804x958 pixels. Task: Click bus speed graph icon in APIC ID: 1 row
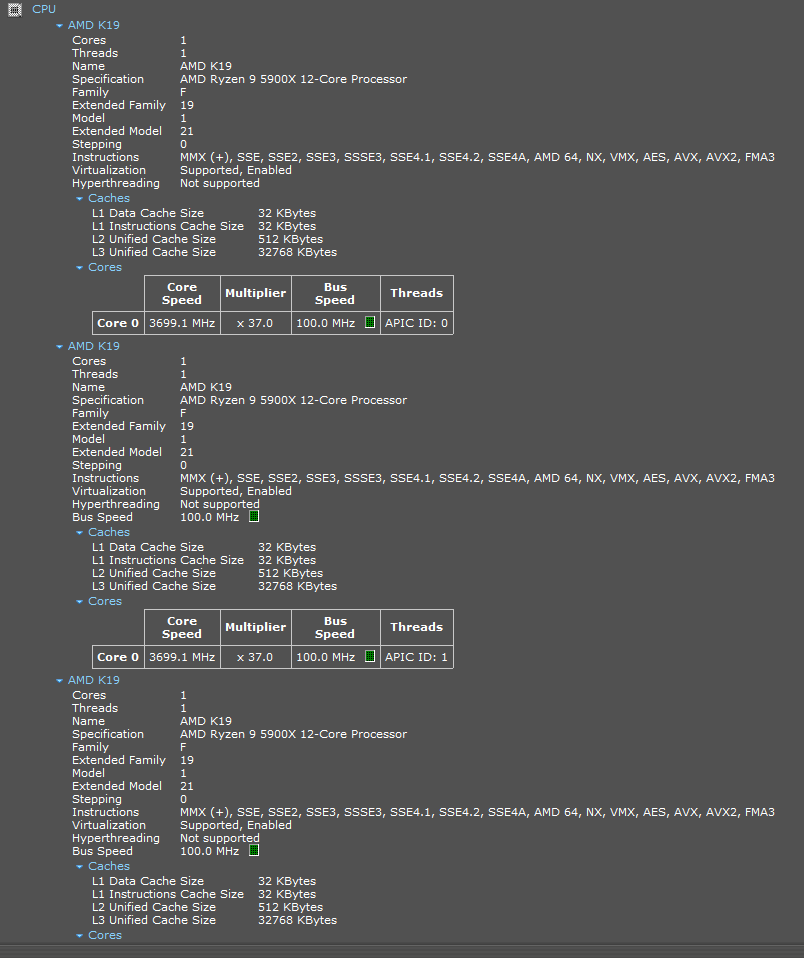pyautogui.click(x=370, y=656)
